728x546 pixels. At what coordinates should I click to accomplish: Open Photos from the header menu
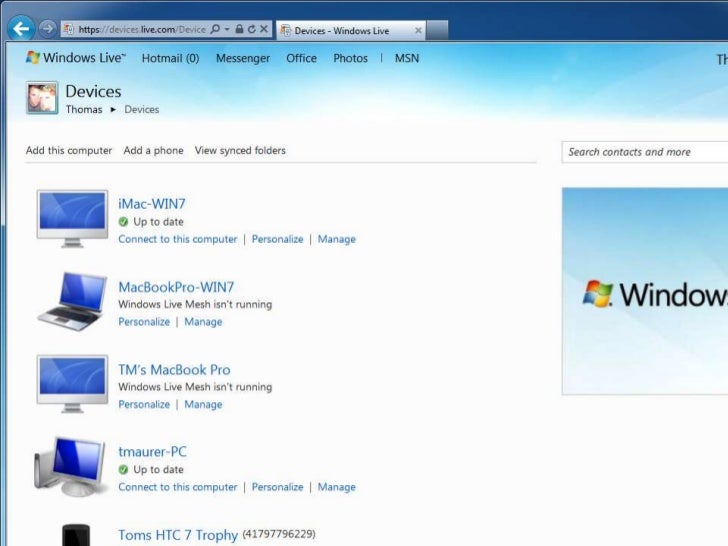tap(351, 58)
